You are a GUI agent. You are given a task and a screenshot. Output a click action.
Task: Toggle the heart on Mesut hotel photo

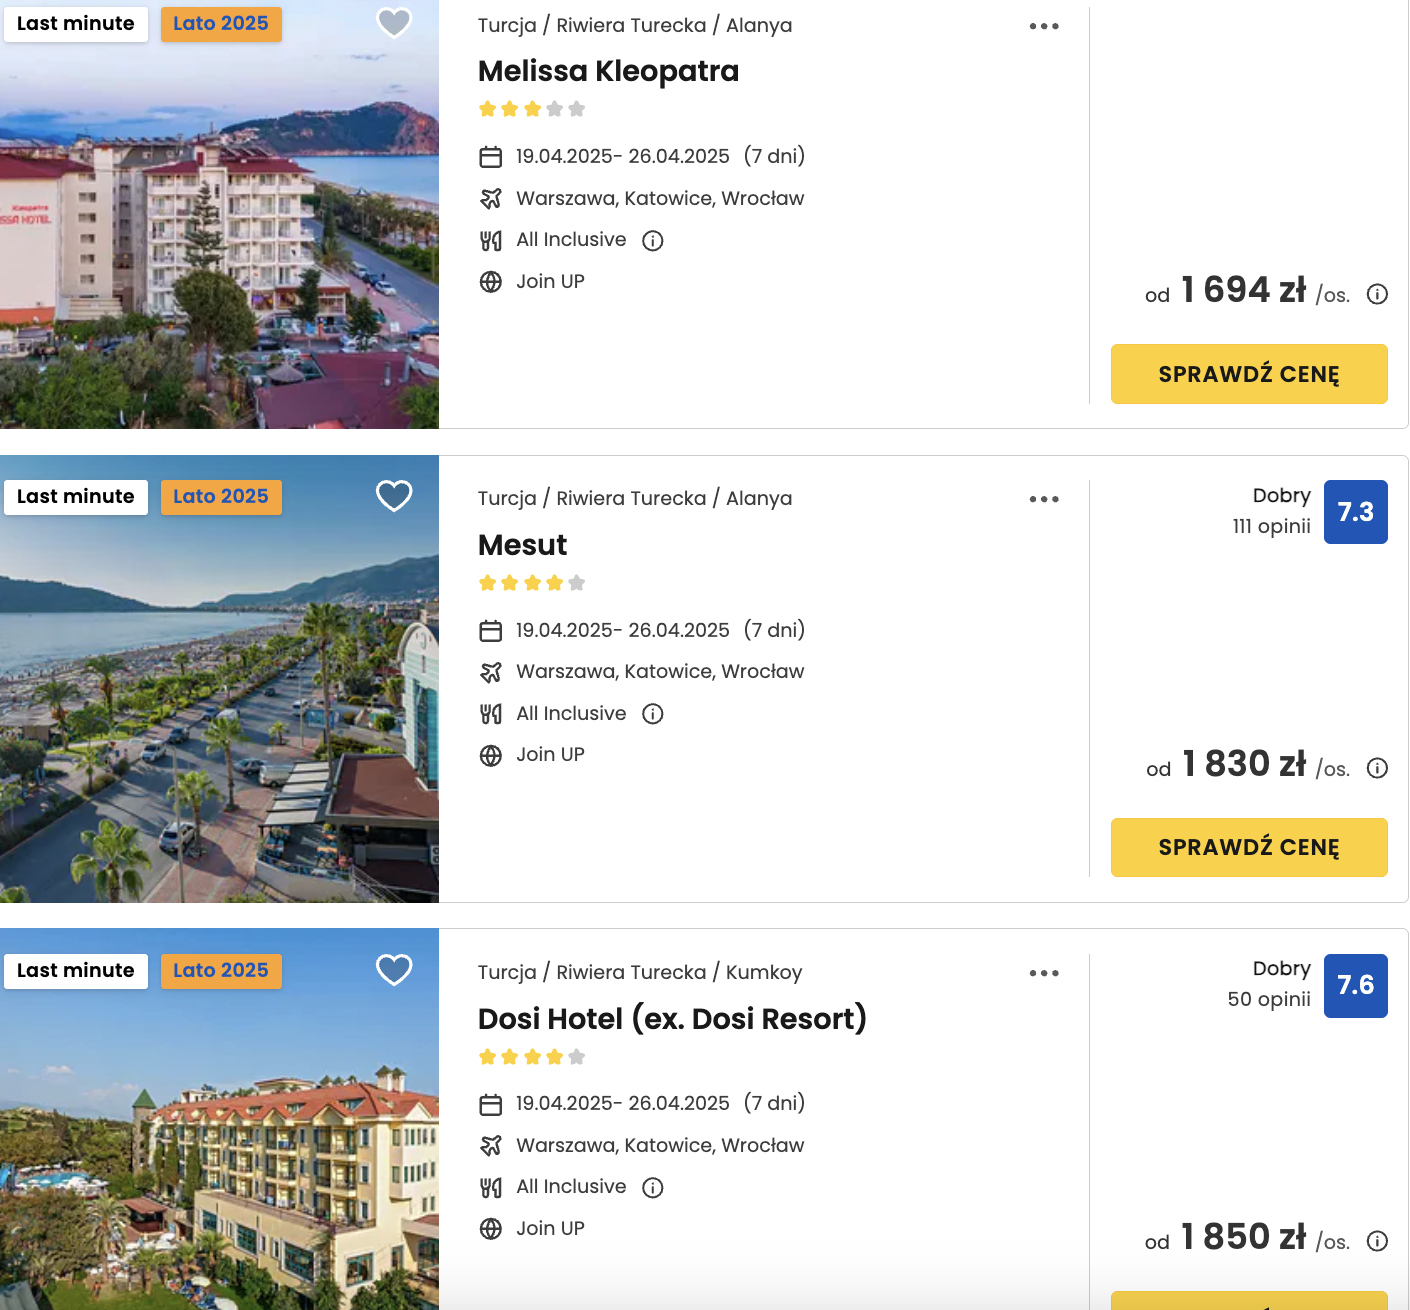(x=394, y=495)
